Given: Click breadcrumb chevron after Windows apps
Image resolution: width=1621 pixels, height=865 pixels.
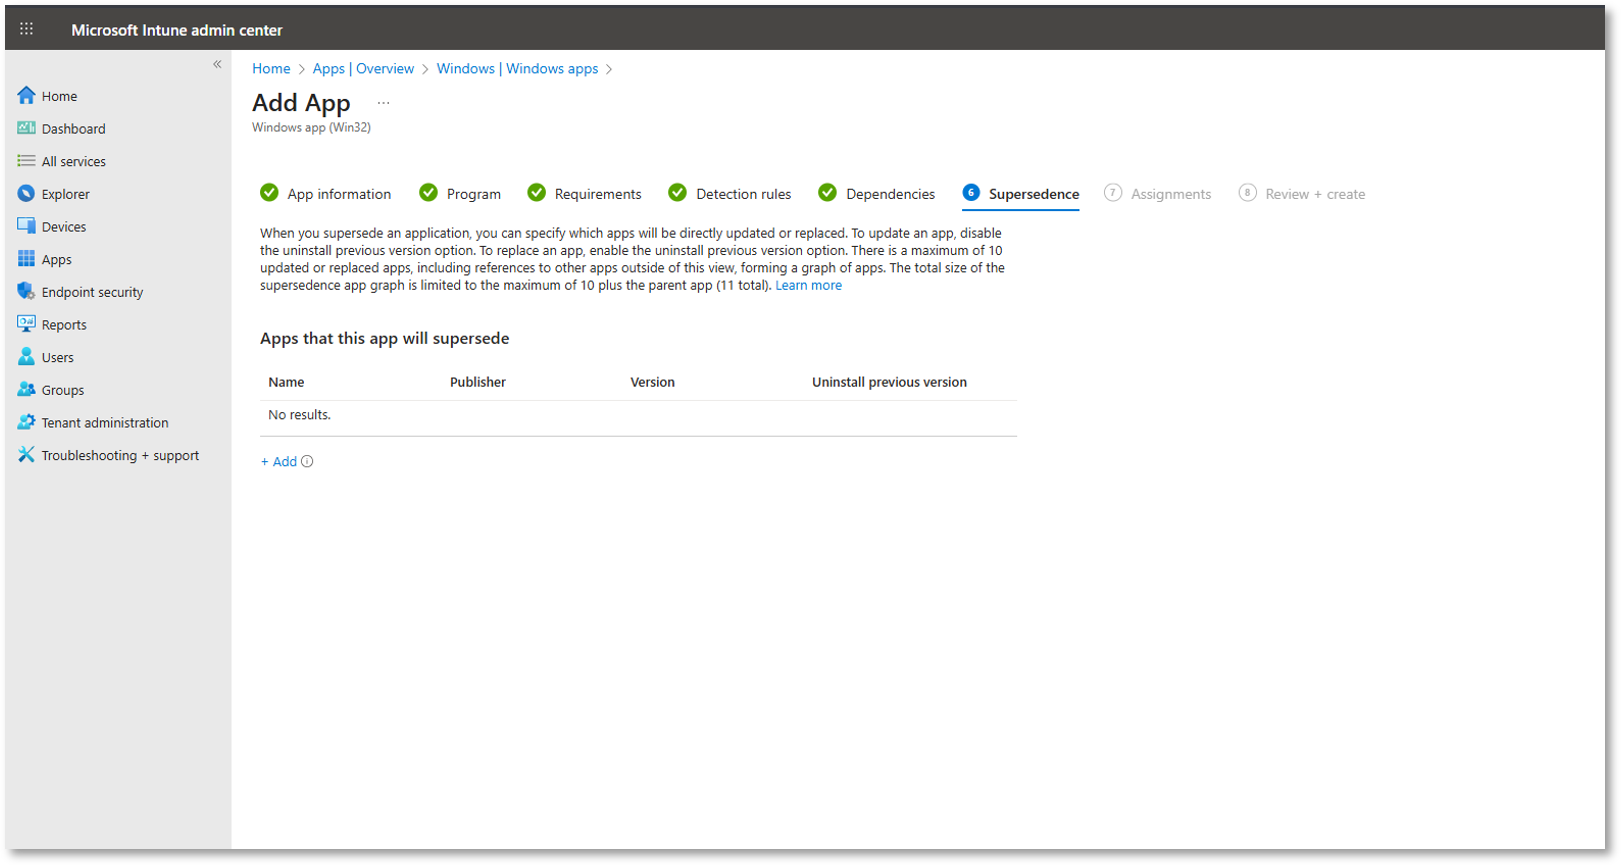Looking at the screenshot, I should (x=609, y=69).
